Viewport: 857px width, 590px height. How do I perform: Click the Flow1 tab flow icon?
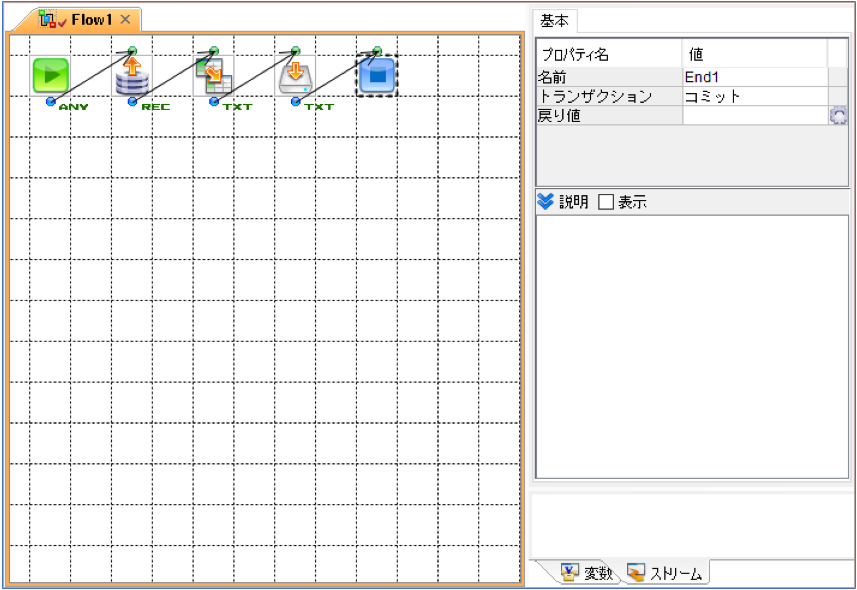click(48, 19)
